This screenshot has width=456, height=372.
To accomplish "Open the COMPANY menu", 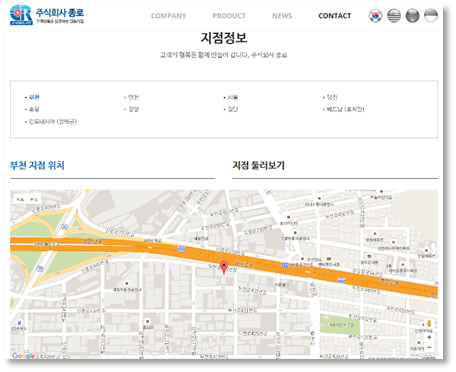I will click(x=168, y=16).
